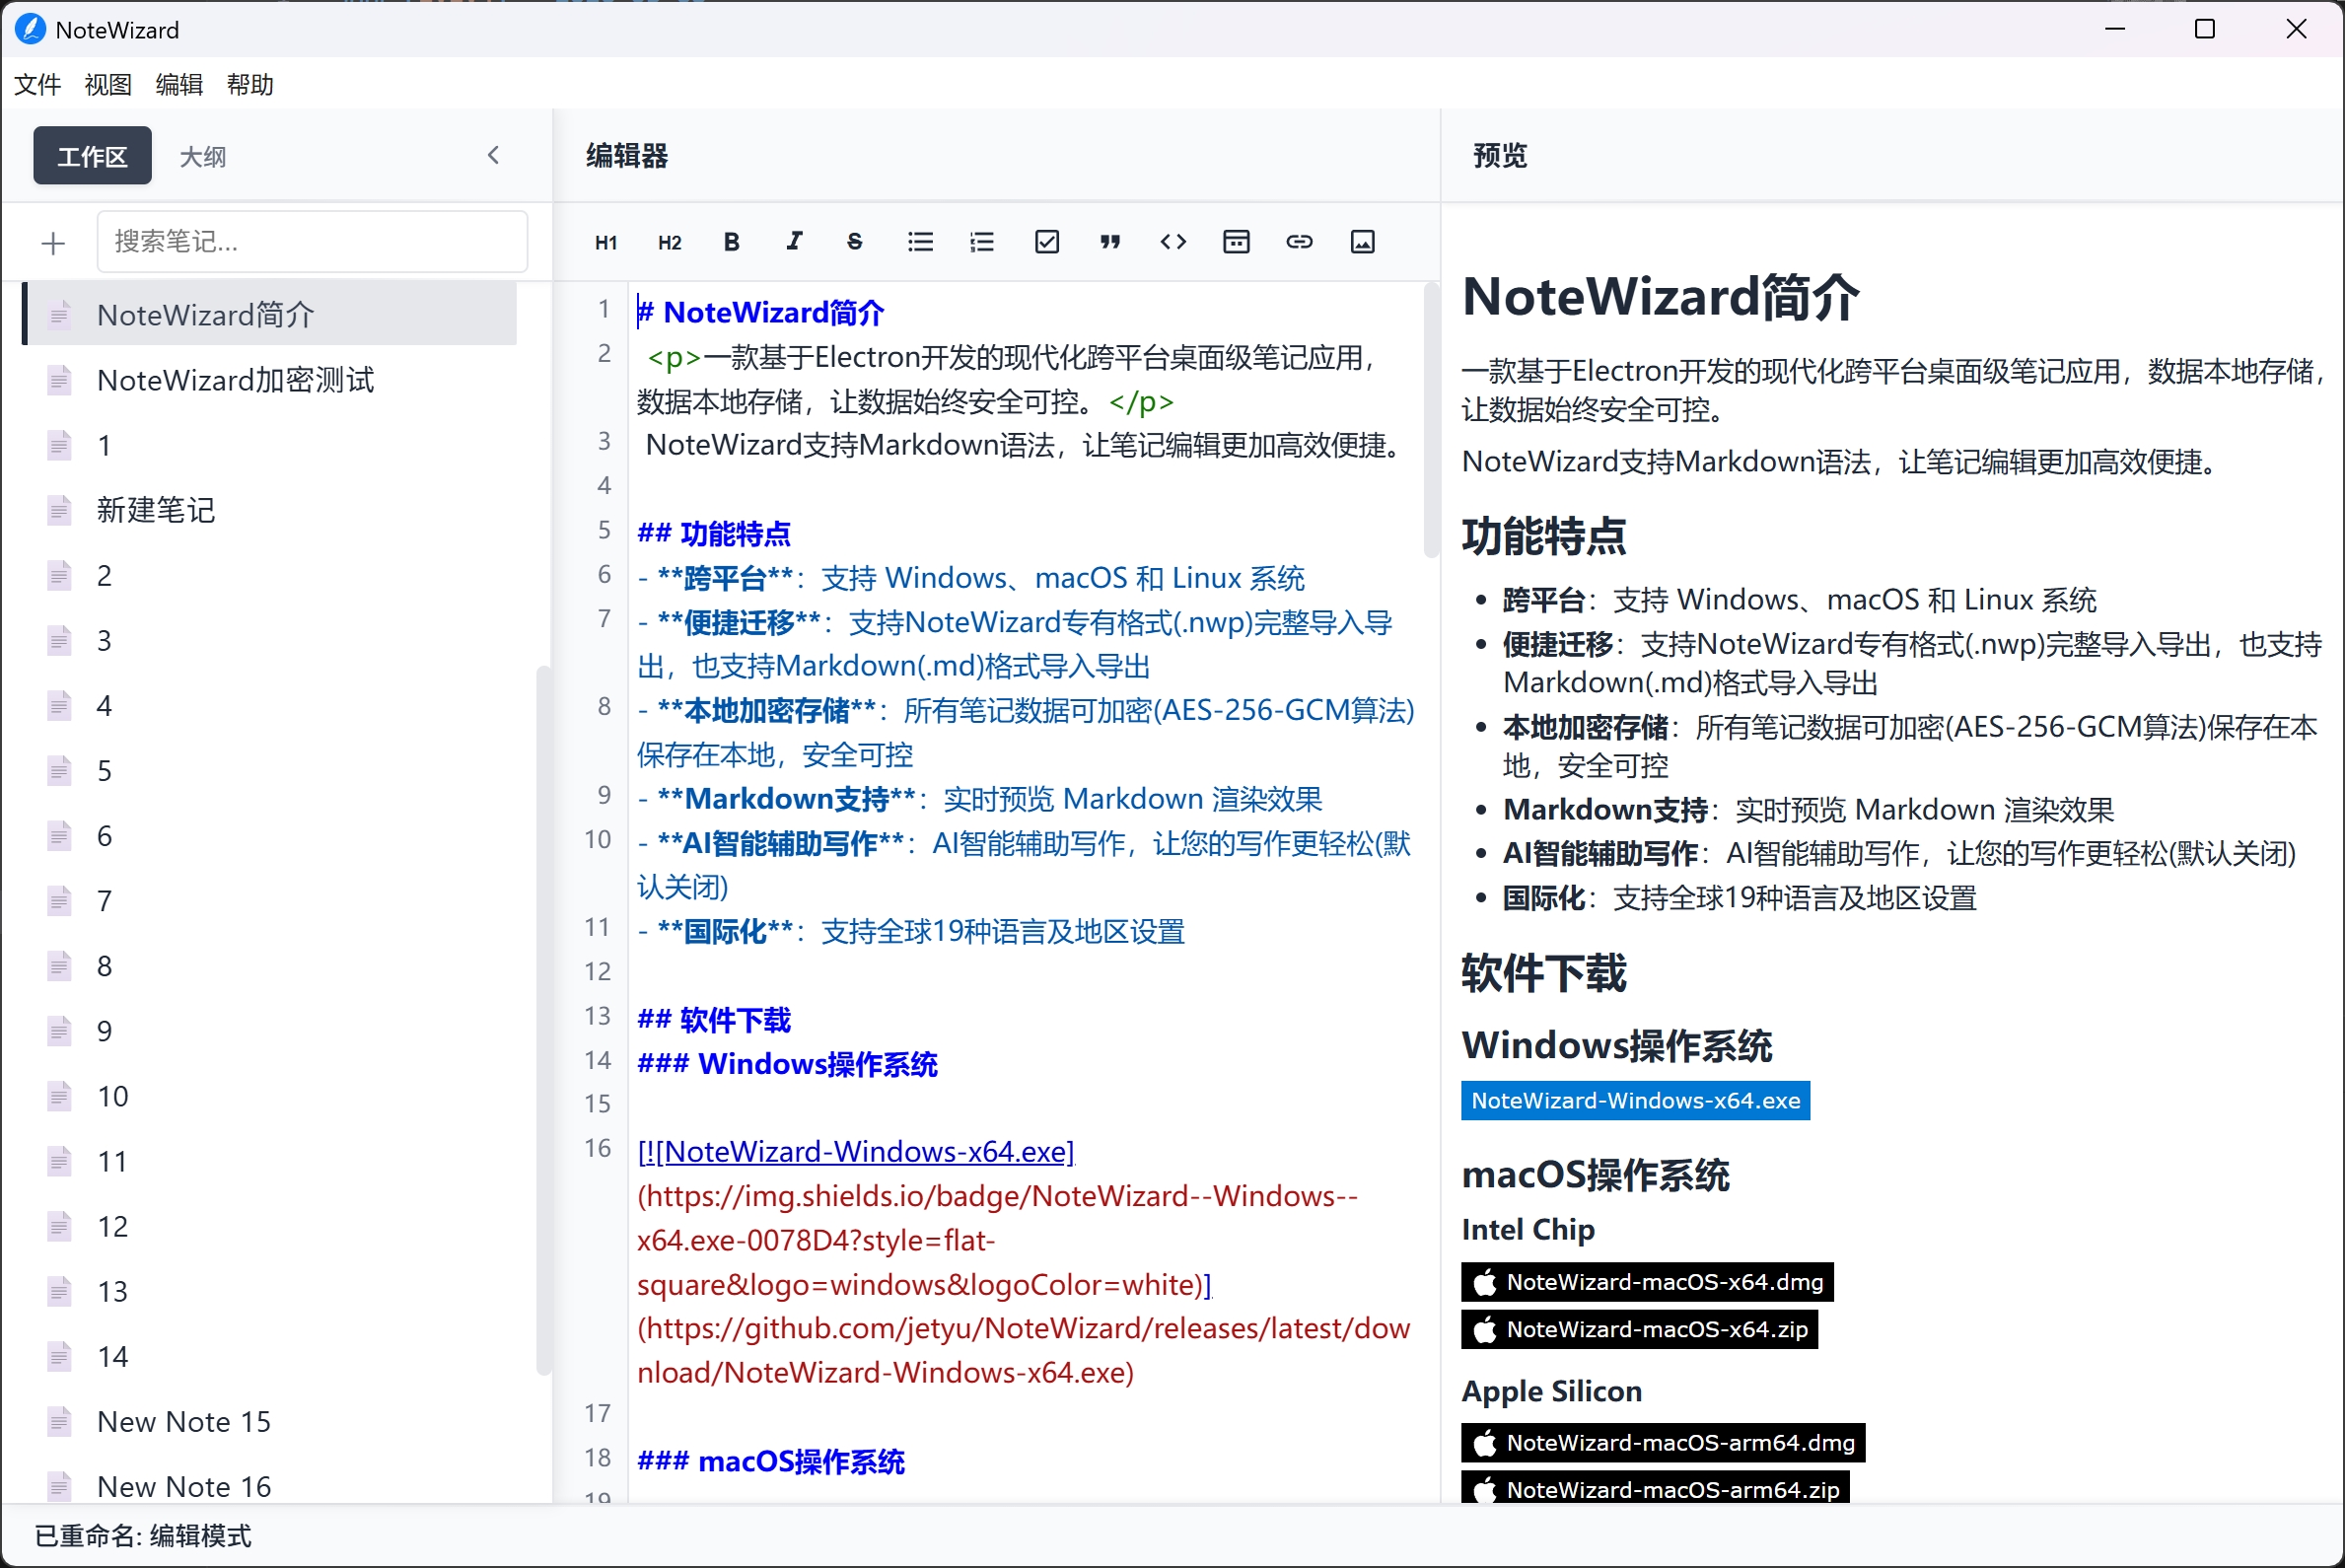Open the 帮助 menu
2345x1568 pixels.
[x=250, y=84]
